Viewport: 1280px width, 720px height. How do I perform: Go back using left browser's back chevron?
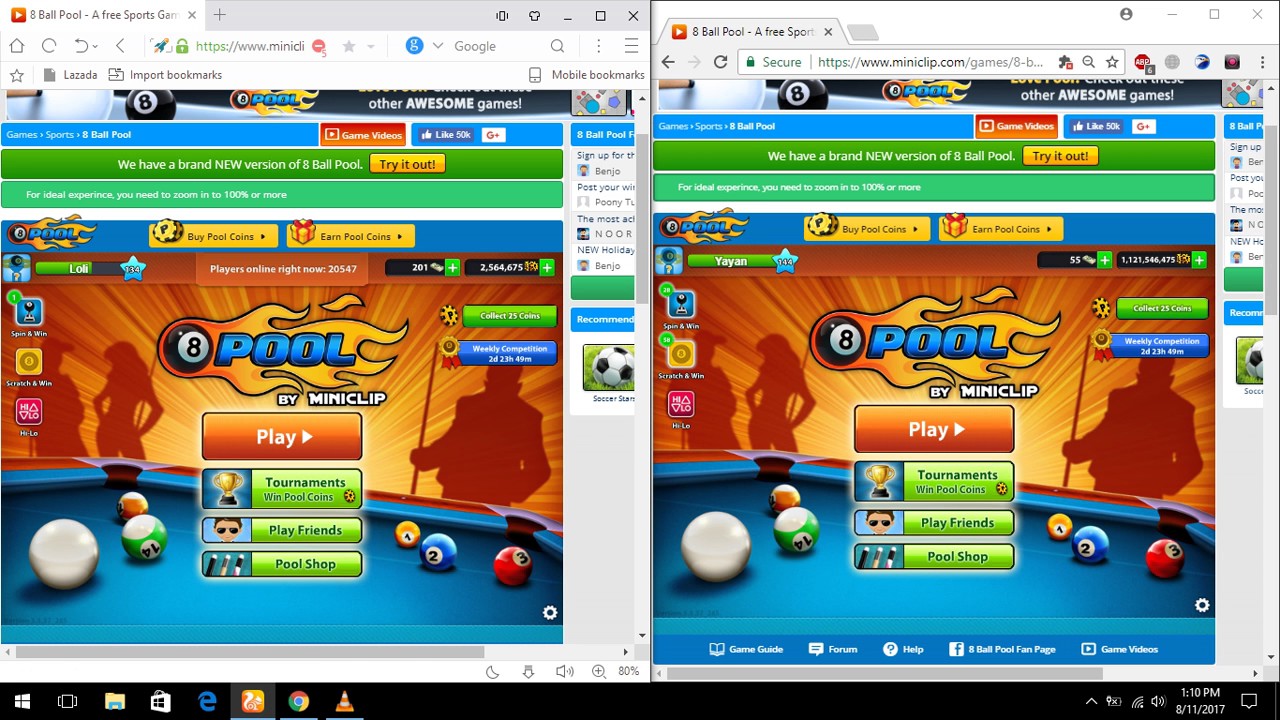tap(120, 46)
